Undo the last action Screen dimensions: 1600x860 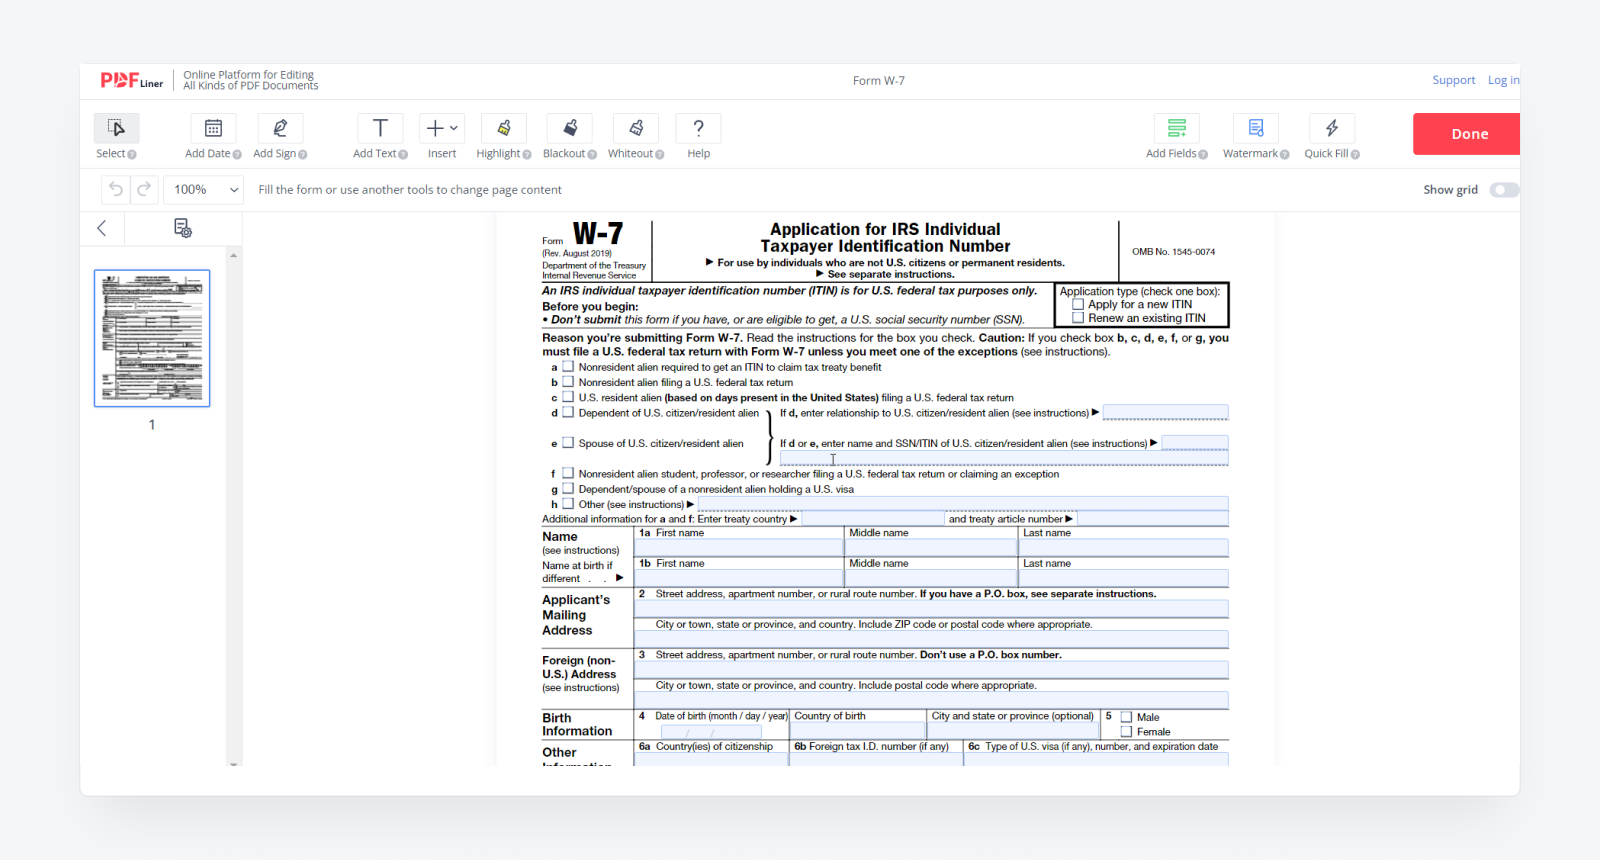pyautogui.click(x=116, y=189)
